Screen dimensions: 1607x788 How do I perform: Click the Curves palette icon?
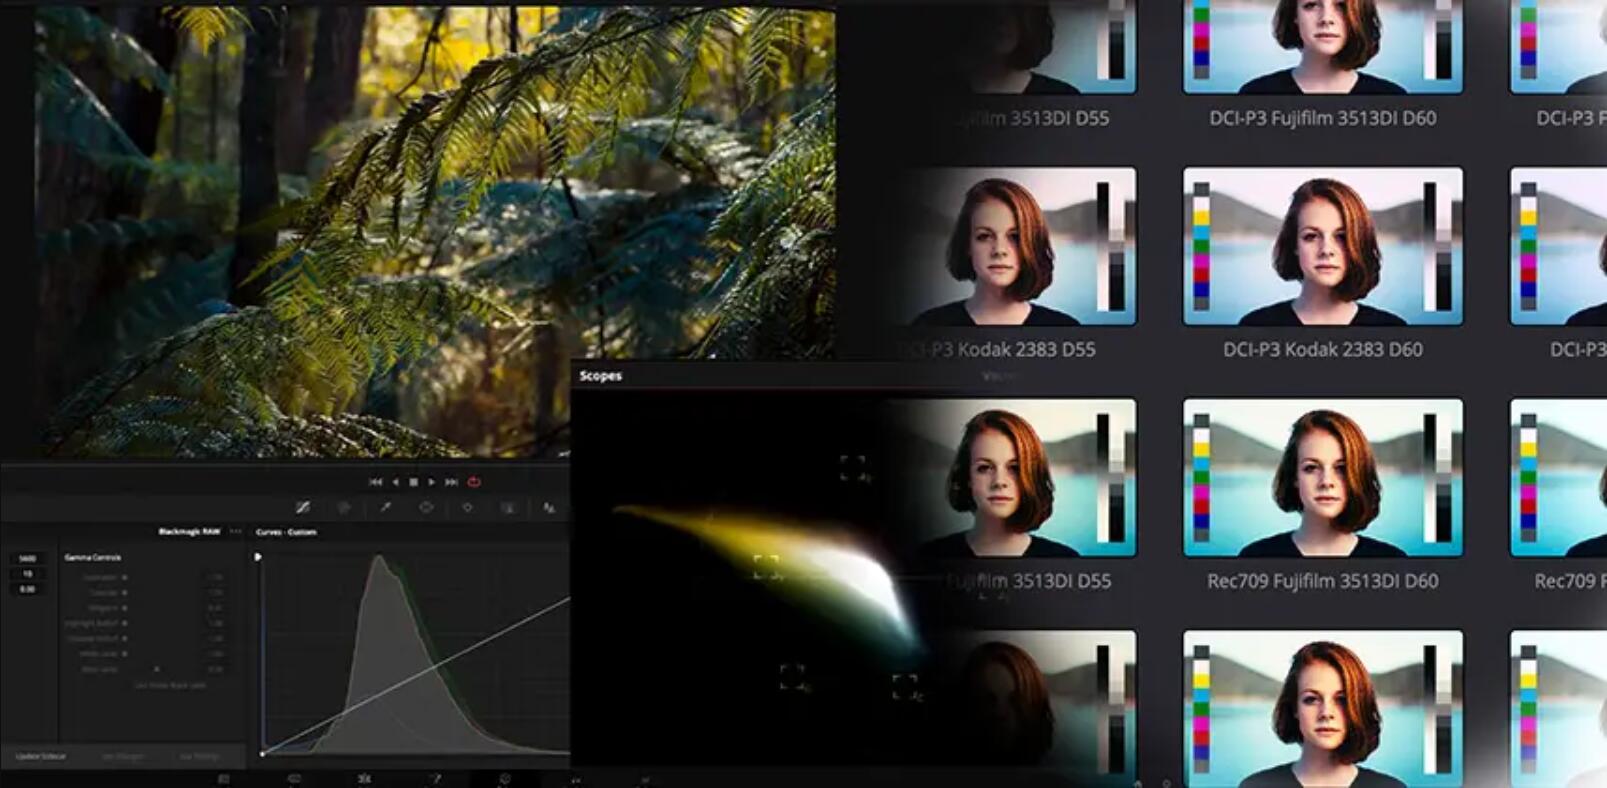302,508
